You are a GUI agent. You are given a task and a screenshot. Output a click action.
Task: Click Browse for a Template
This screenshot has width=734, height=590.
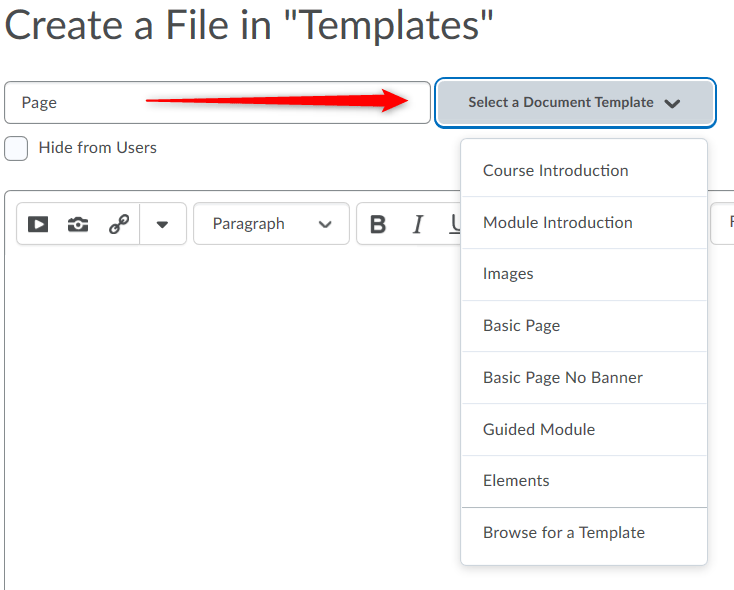[563, 533]
